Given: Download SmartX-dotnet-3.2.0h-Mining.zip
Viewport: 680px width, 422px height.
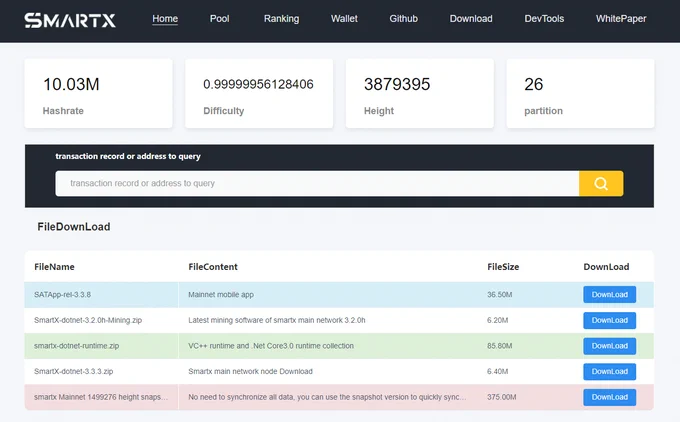Looking at the screenshot, I should pos(609,320).
